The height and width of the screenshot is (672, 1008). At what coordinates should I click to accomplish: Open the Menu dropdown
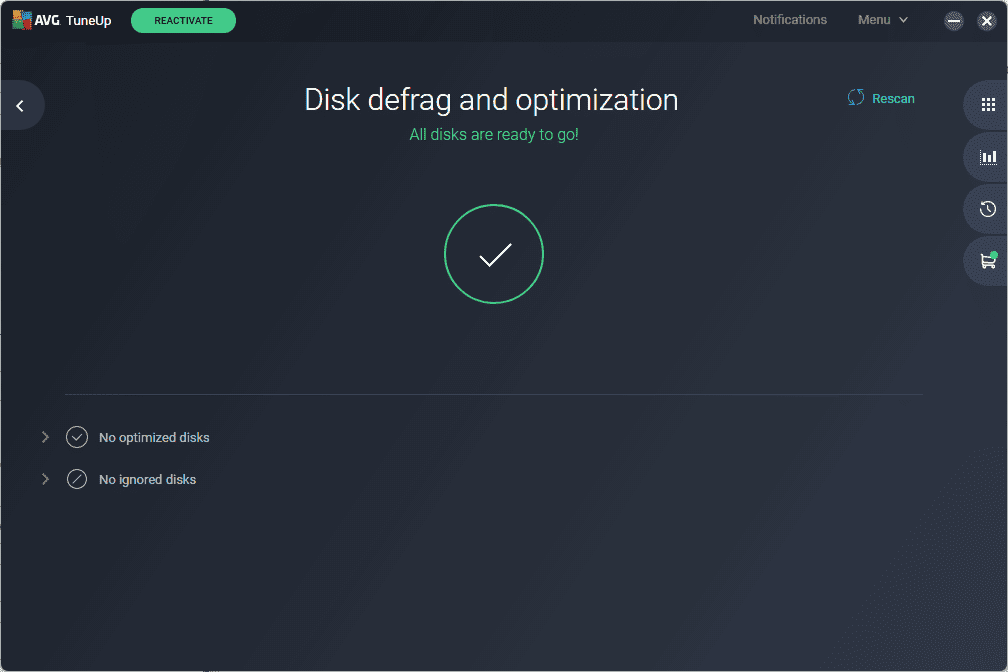[x=883, y=20]
